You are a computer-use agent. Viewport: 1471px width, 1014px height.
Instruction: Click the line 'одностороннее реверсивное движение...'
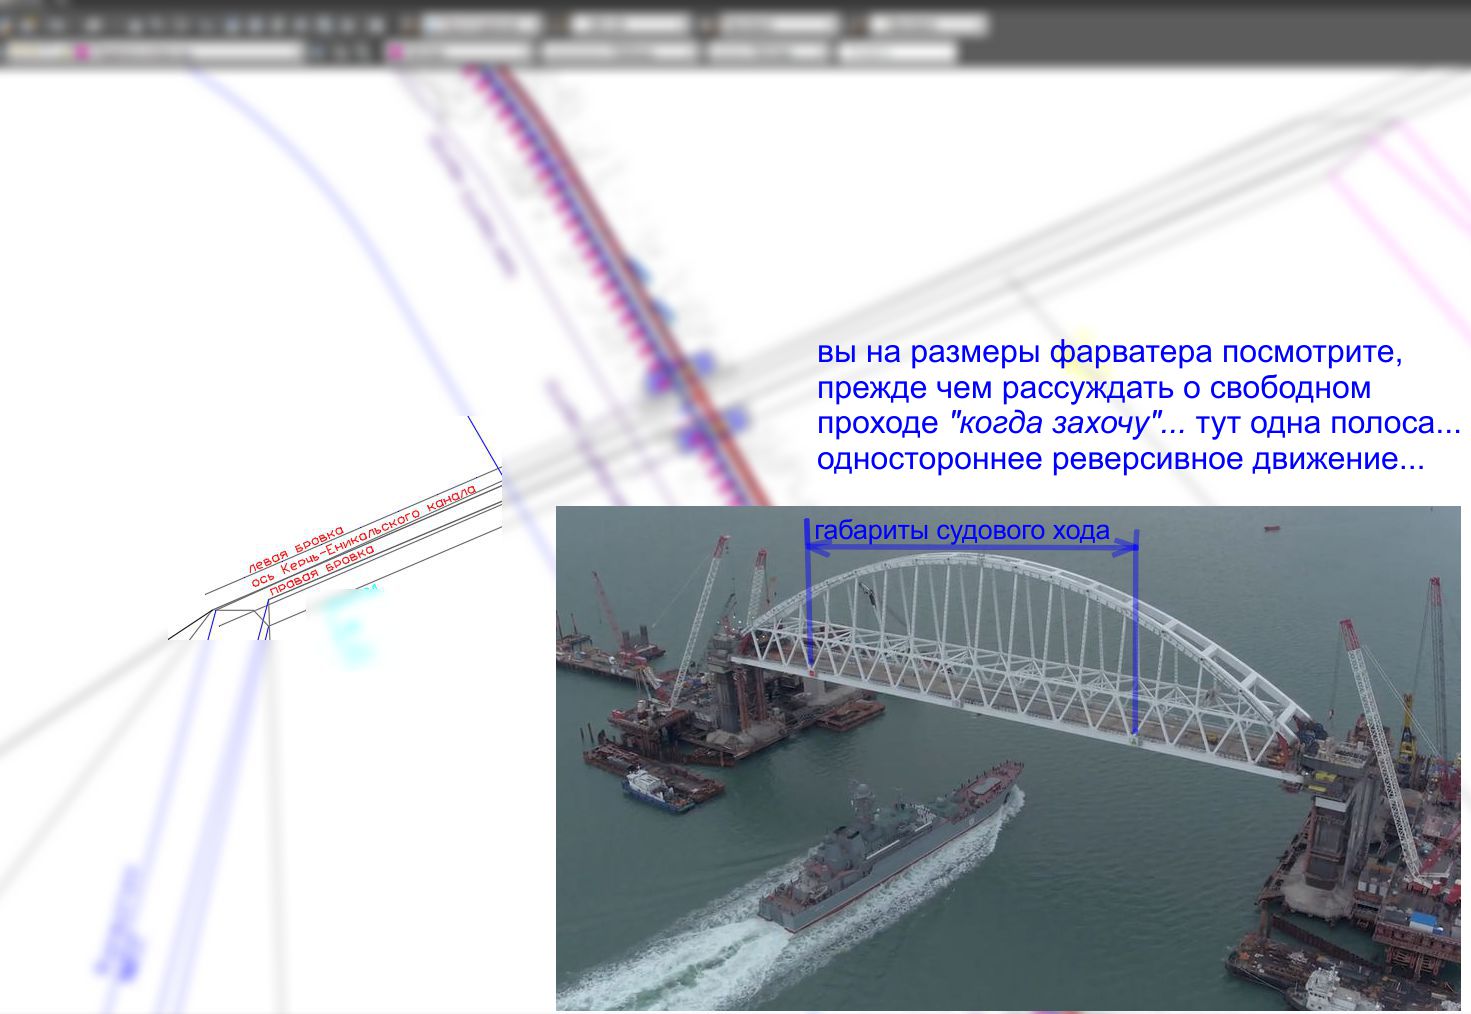[x=1120, y=460]
